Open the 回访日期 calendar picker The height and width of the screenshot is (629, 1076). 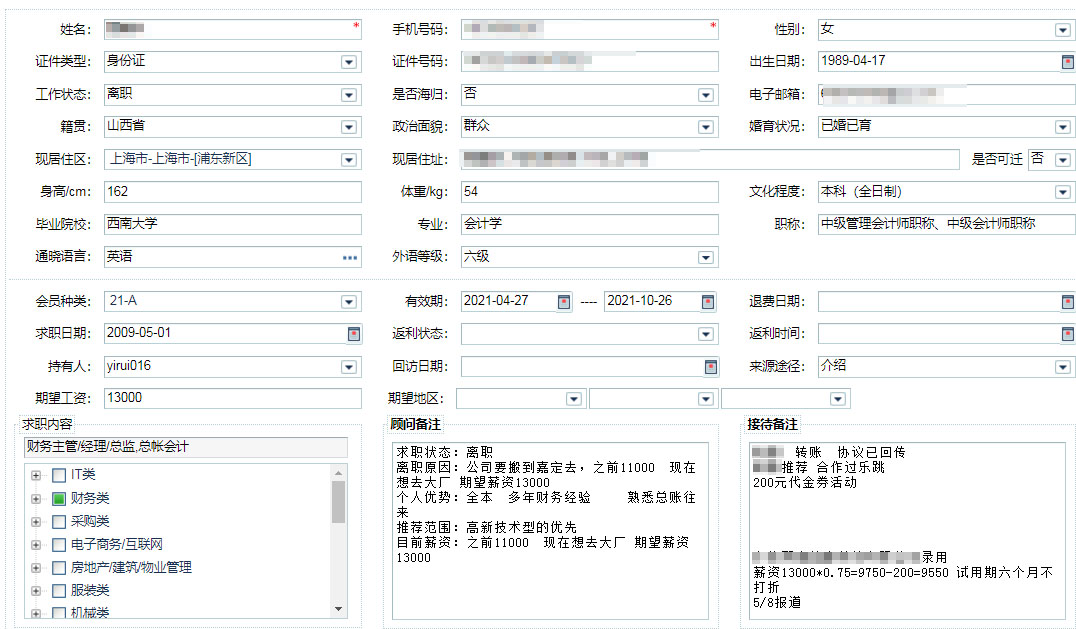coord(711,367)
